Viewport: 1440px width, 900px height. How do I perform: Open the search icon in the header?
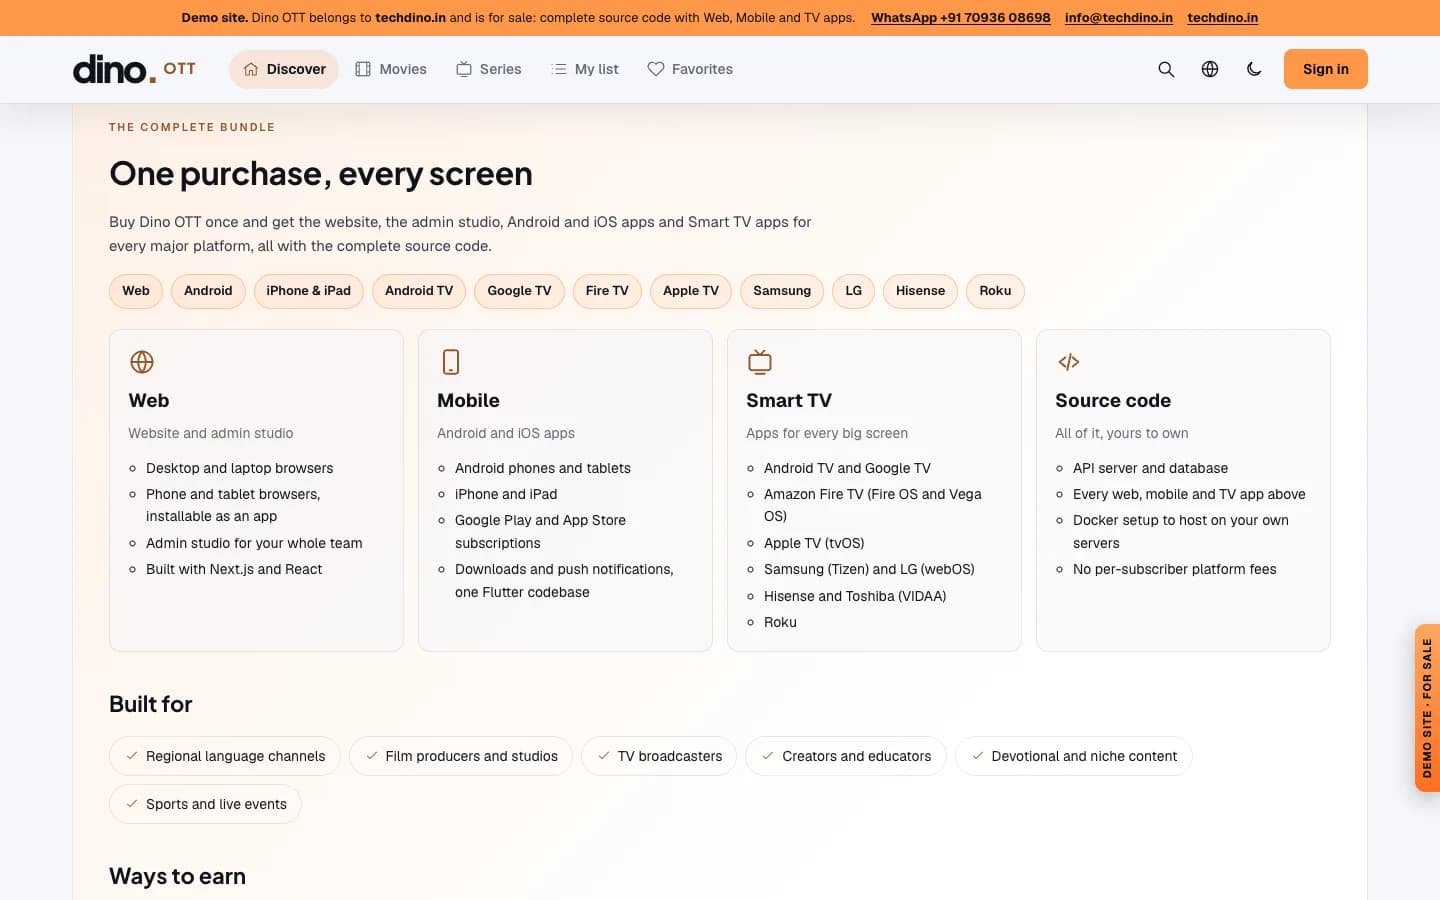pos(1166,69)
